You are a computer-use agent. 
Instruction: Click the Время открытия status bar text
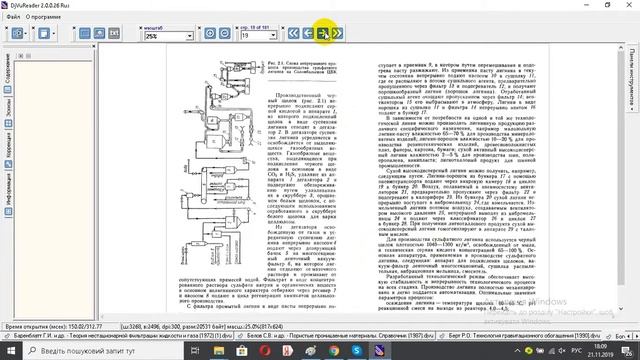tap(53, 327)
